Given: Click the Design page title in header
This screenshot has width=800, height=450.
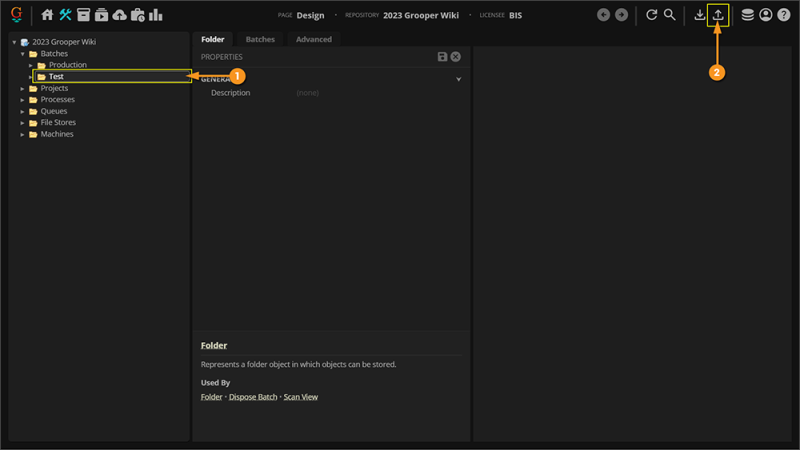Looking at the screenshot, I should click(x=310, y=15).
